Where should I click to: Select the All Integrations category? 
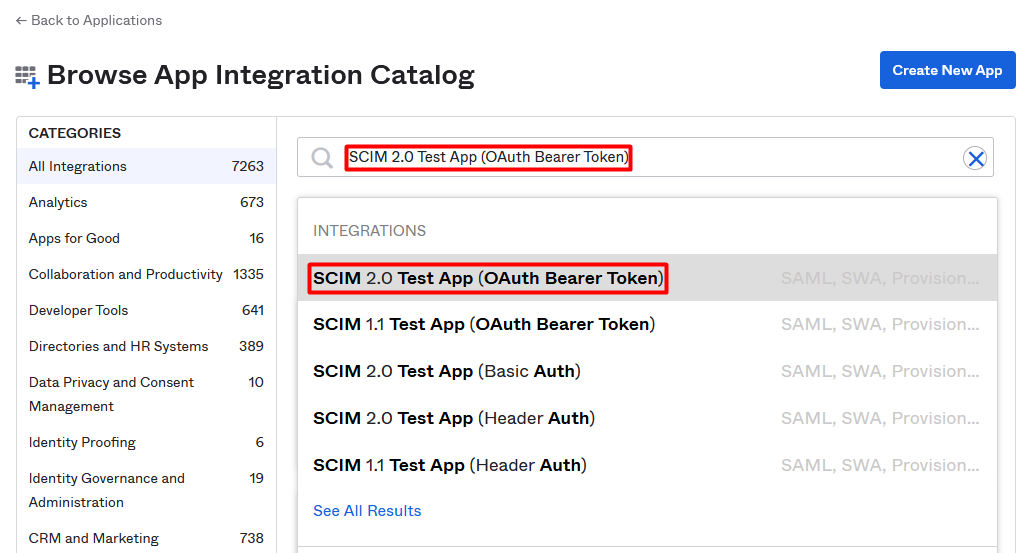coord(146,166)
